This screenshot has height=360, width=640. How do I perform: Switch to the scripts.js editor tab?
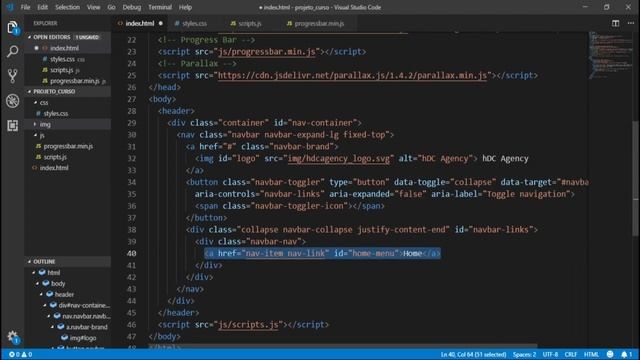tap(249, 23)
